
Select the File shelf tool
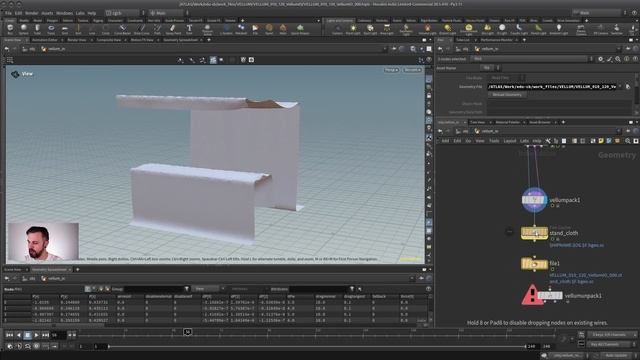[x=255, y=29]
